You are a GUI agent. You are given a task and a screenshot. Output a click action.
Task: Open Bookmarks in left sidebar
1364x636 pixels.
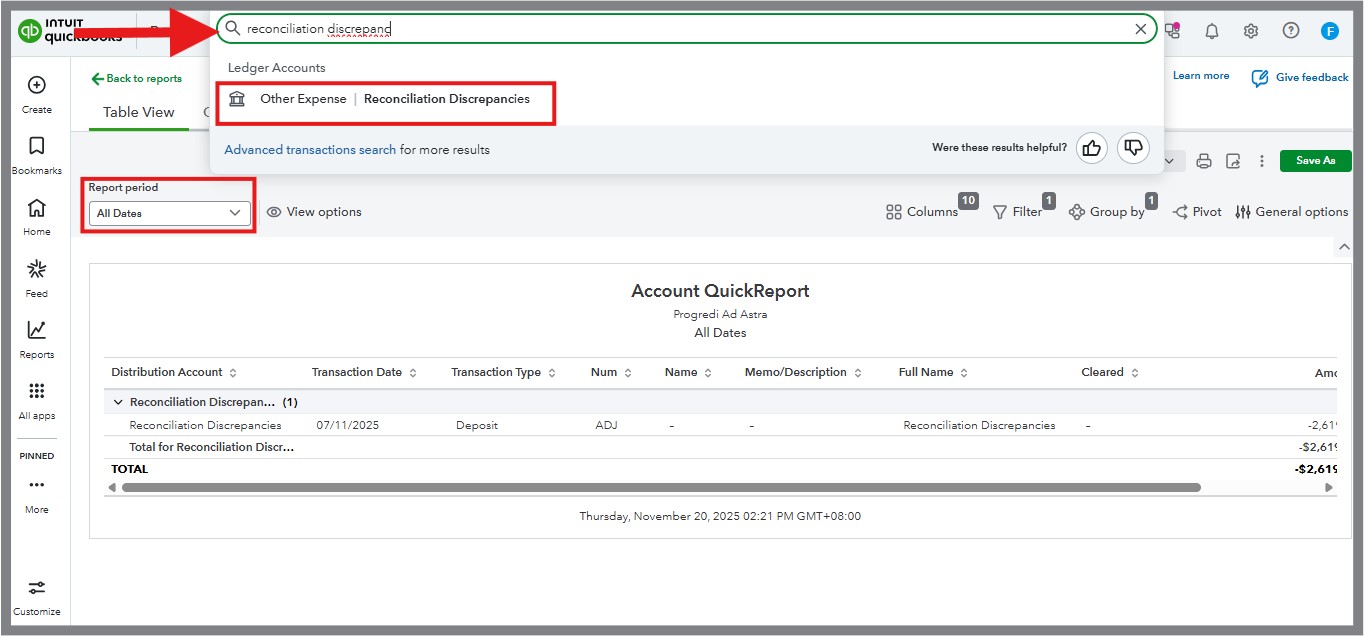pos(37,155)
